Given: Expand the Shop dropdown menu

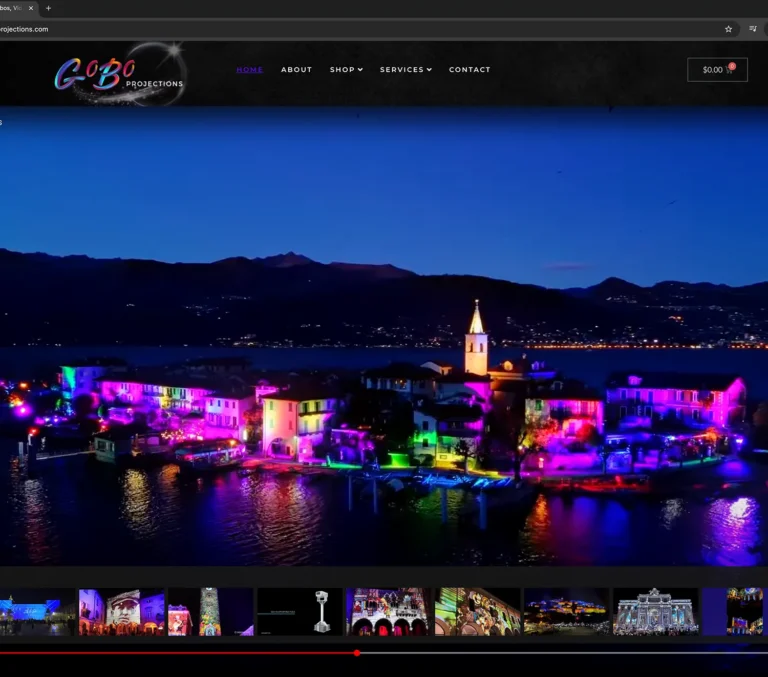Looking at the screenshot, I should coord(346,70).
